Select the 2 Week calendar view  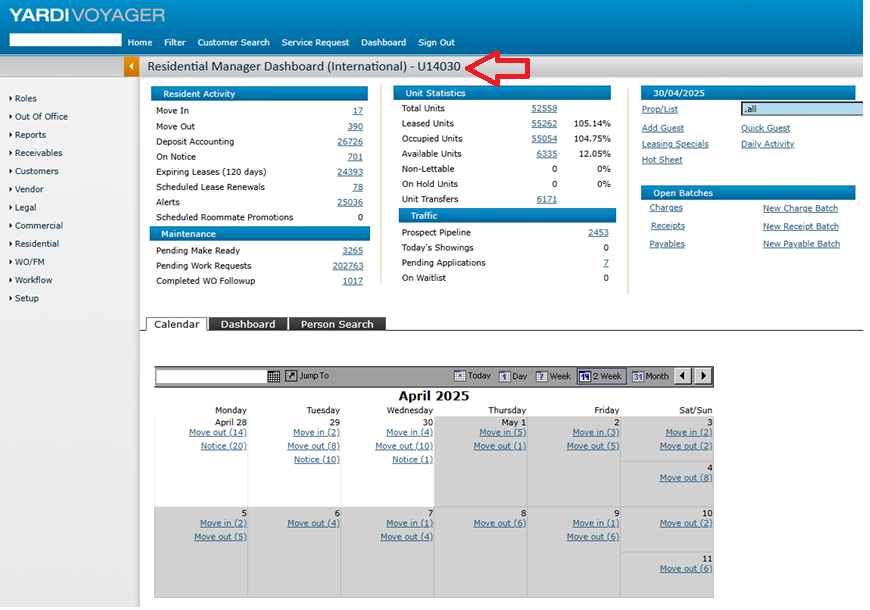coord(600,376)
